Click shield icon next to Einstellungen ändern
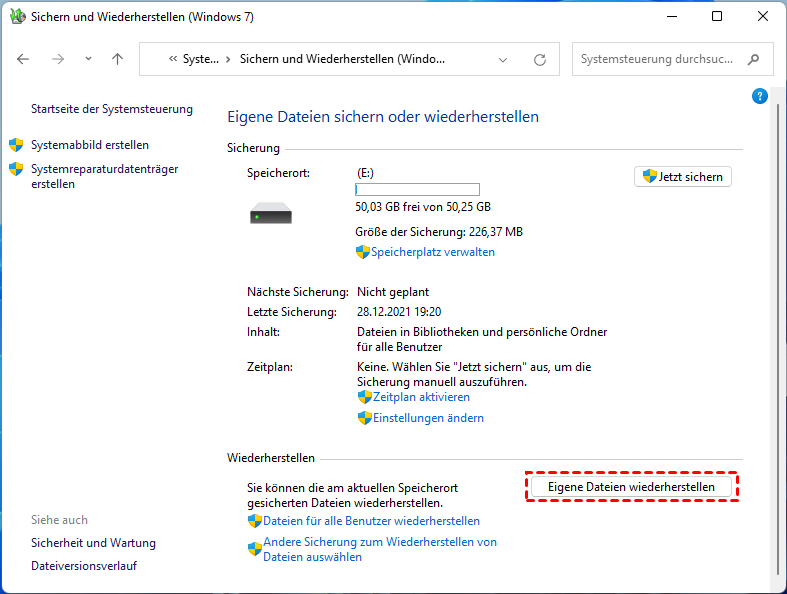The height and width of the screenshot is (594, 787). point(364,418)
